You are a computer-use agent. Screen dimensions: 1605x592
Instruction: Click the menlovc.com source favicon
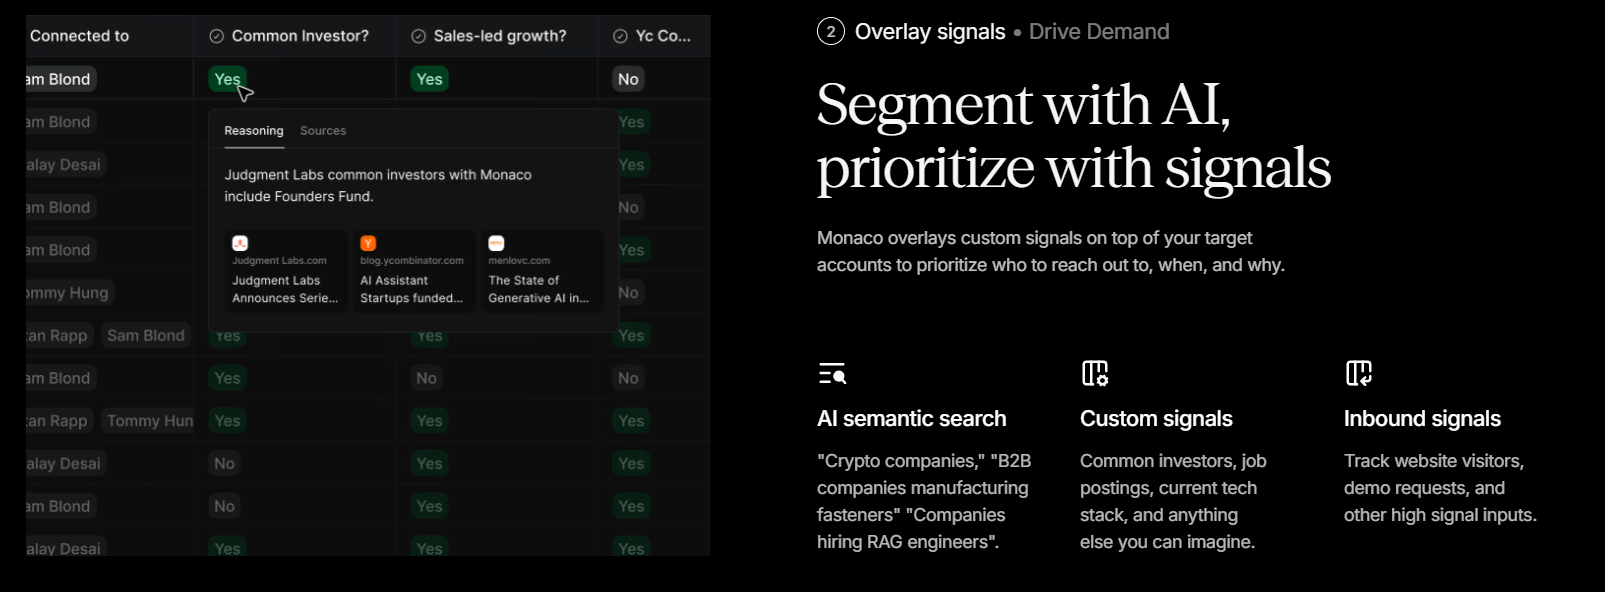click(496, 243)
